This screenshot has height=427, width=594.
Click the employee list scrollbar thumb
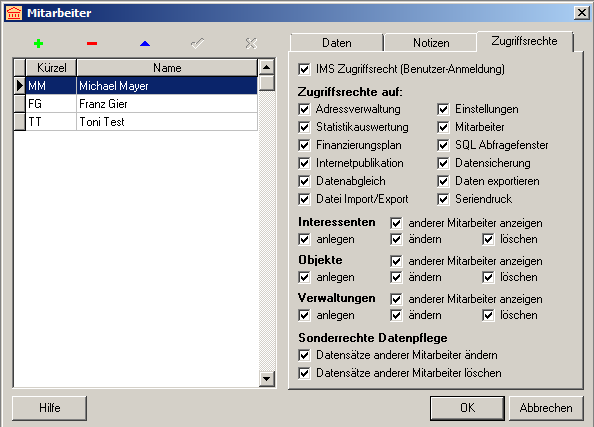click(267, 83)
